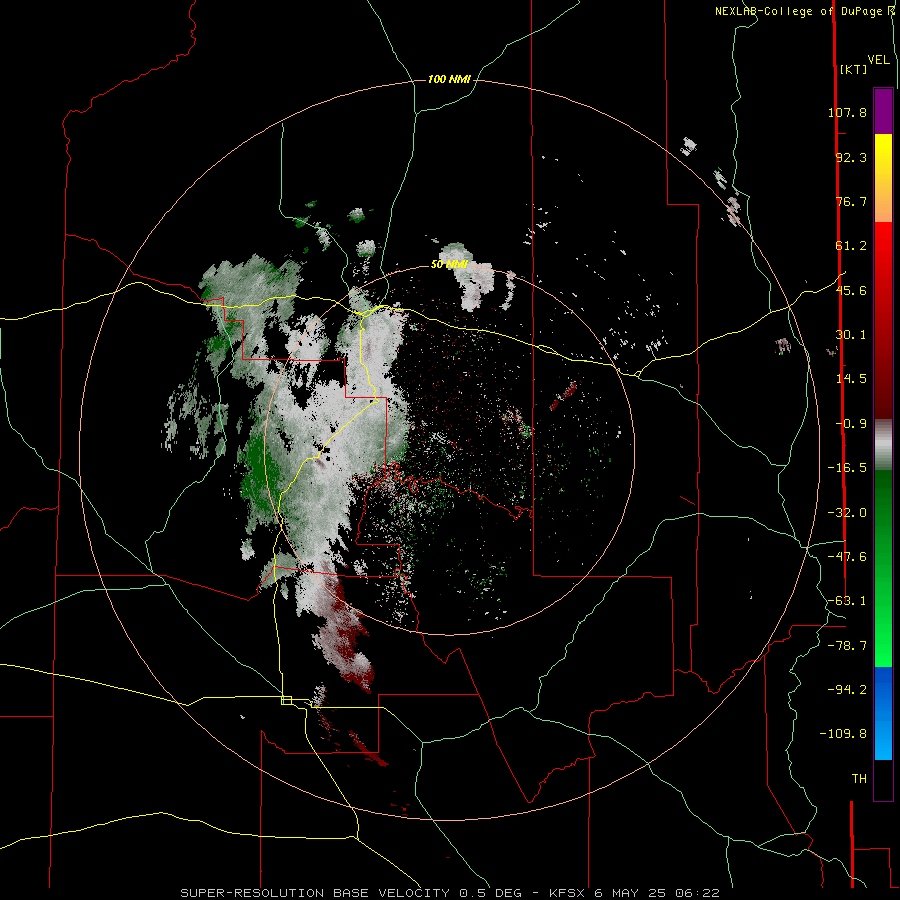Viewport: 900px width, 900px height.
Task: Click the KFSX 6 MAY 25 06:22 timestamp
Action: point(635,893)
